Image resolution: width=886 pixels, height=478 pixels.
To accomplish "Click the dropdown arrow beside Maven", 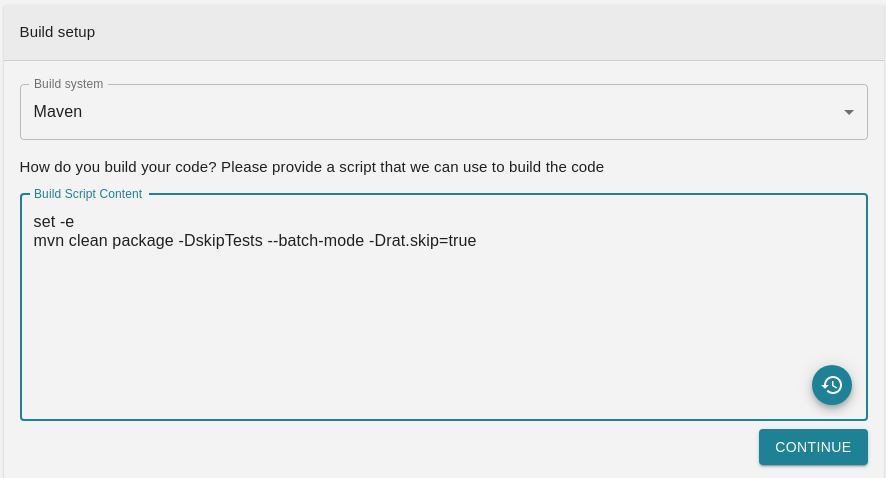I will click(x=849, y=112).
